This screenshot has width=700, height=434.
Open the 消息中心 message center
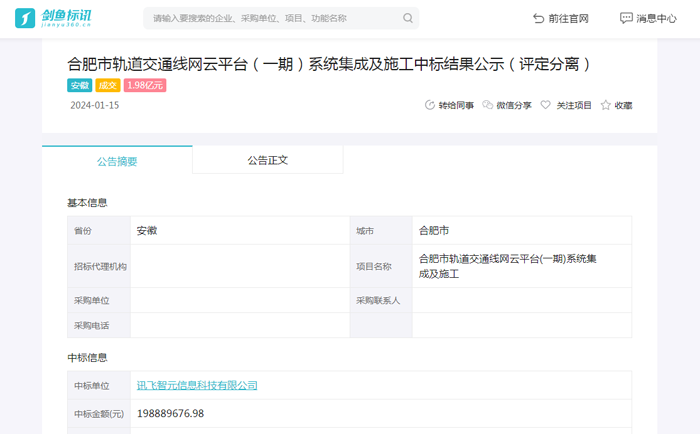[648, 18]
